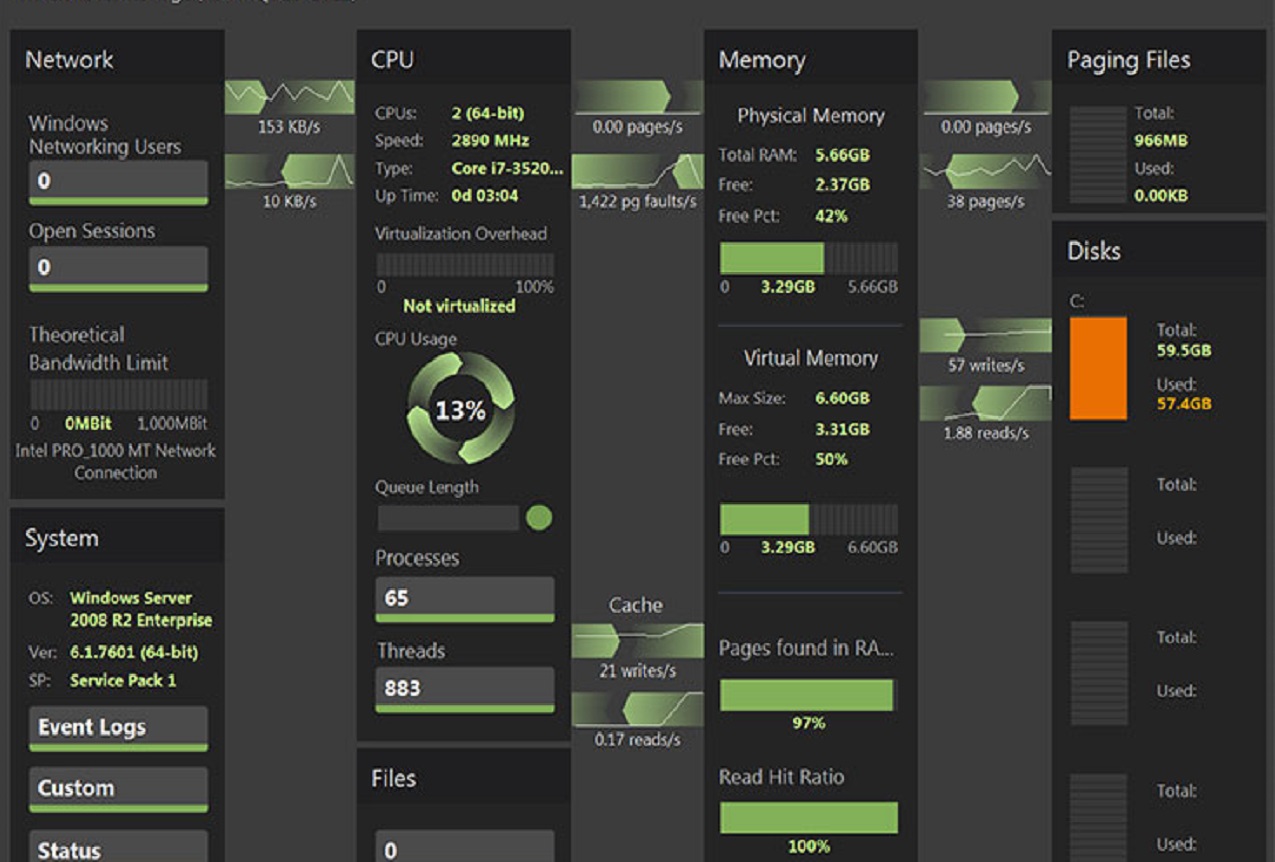
Task: Select the 153 KB/s network sparkline graph
Action: point(290,98)
